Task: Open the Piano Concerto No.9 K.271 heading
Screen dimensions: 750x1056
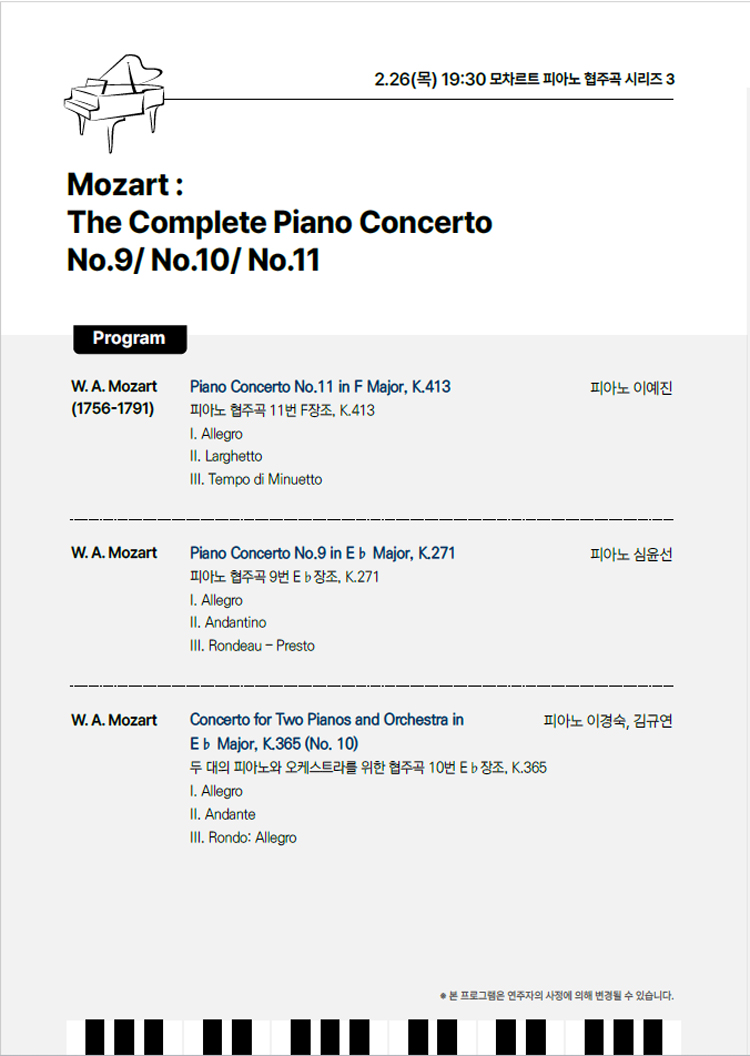Action: point(322,553)
